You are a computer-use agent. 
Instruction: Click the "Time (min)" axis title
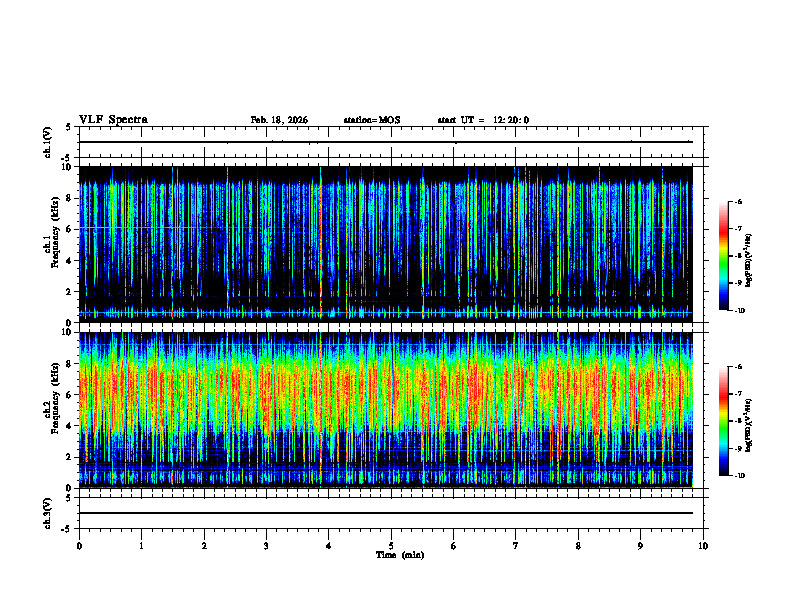point(400,555)
